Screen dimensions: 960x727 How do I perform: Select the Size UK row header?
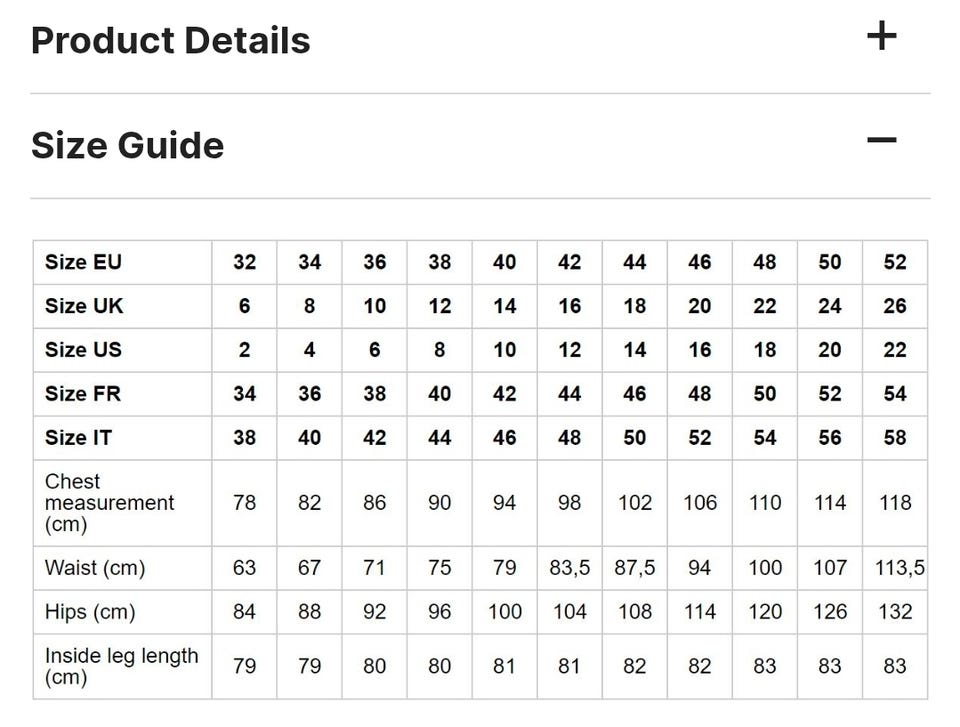[84, 306]
